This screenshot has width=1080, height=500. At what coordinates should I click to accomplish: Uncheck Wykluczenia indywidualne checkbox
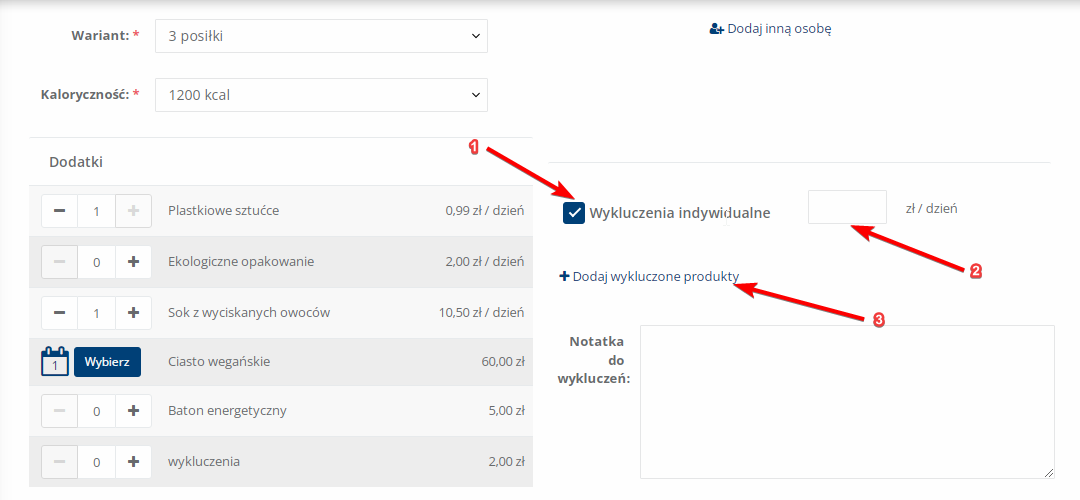(x=574, y=212)
